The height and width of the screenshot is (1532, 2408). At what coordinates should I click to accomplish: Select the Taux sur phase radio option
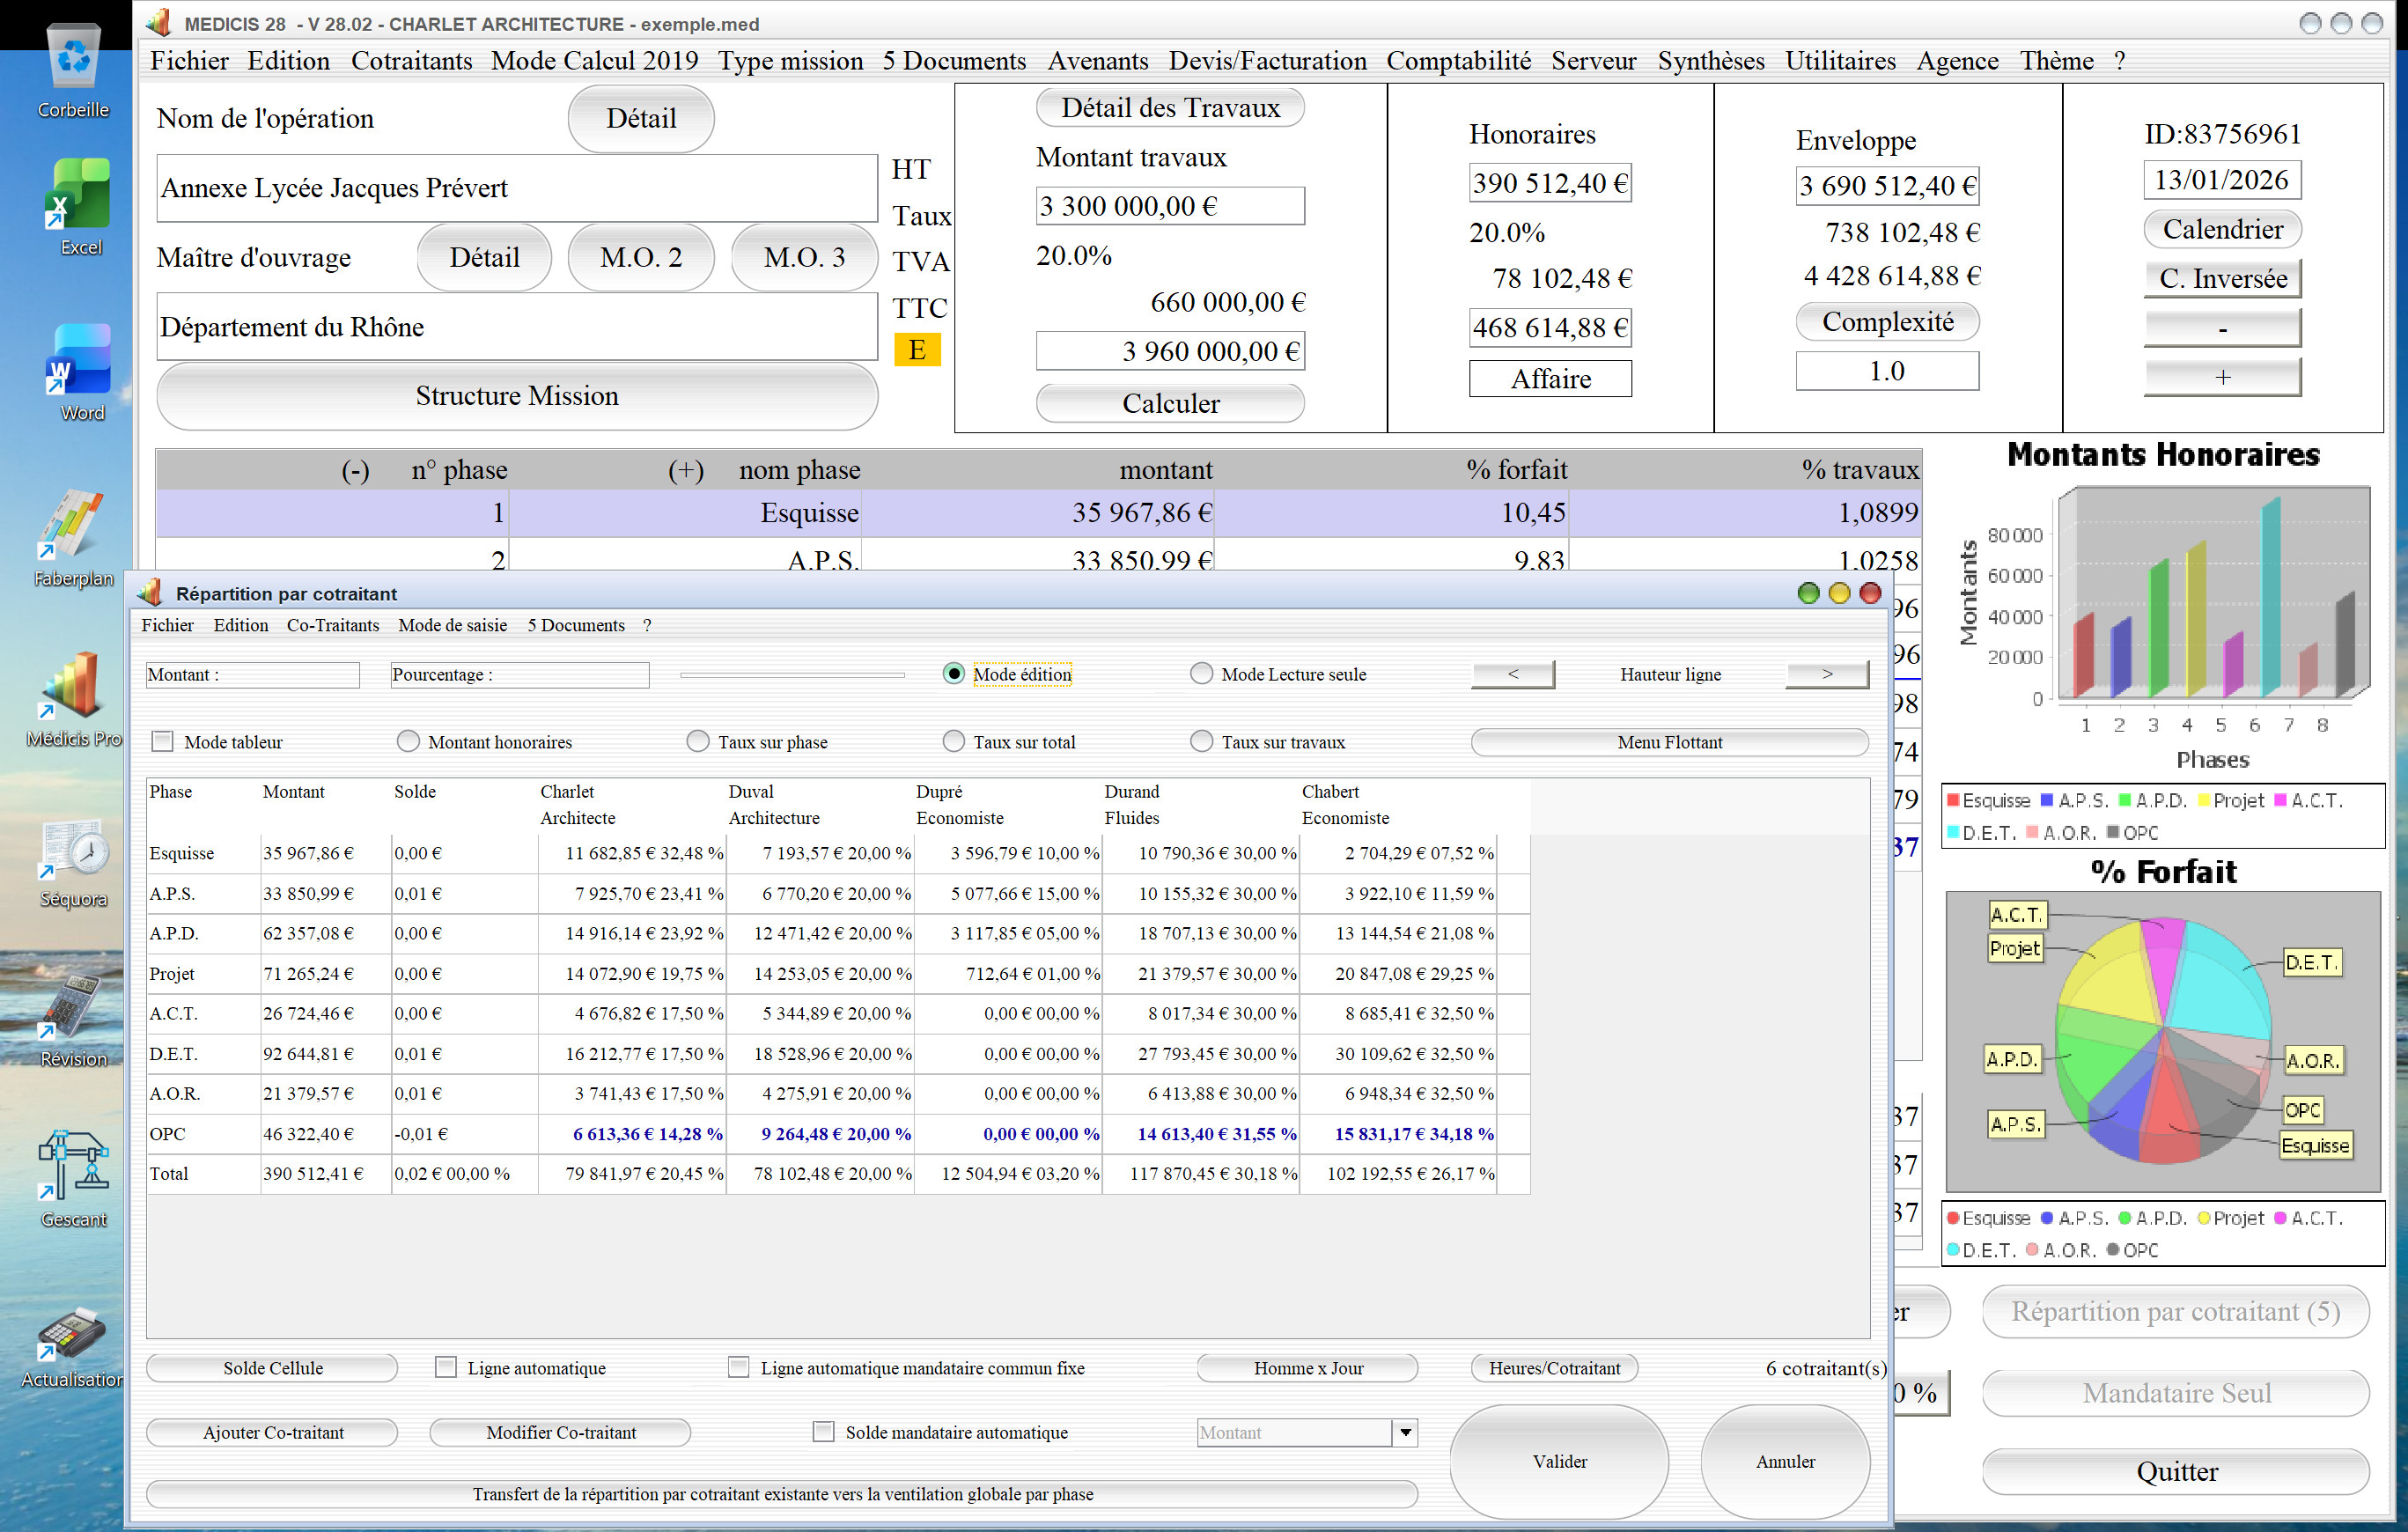coord(697,742)
